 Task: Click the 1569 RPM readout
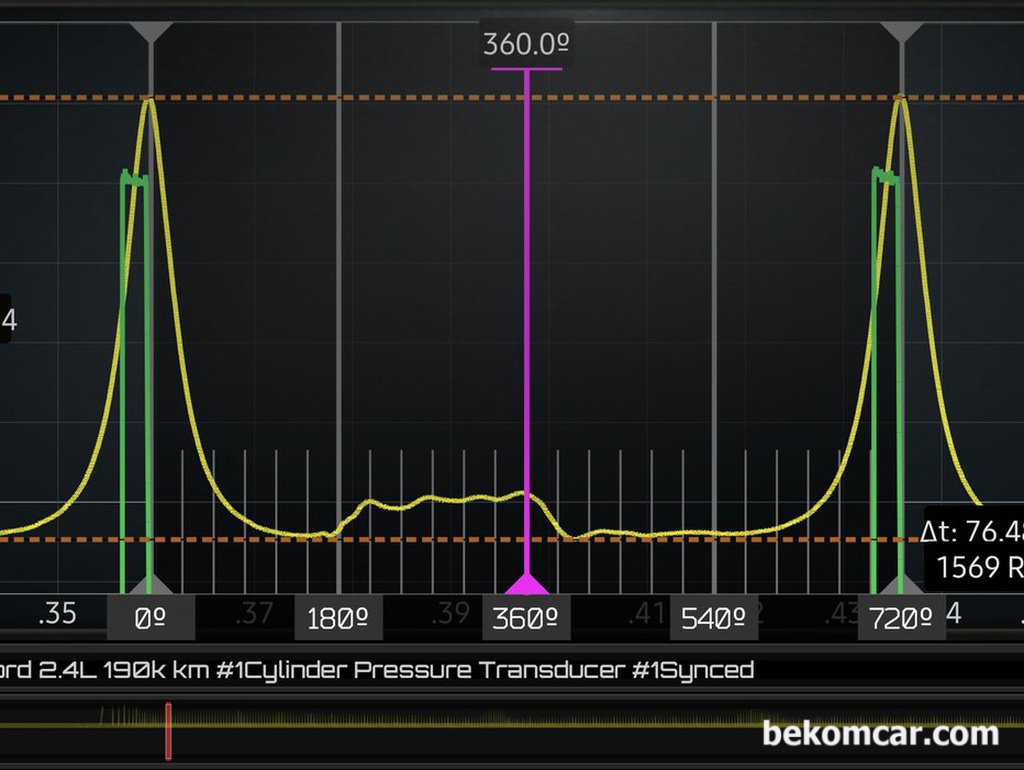[979, 567]
